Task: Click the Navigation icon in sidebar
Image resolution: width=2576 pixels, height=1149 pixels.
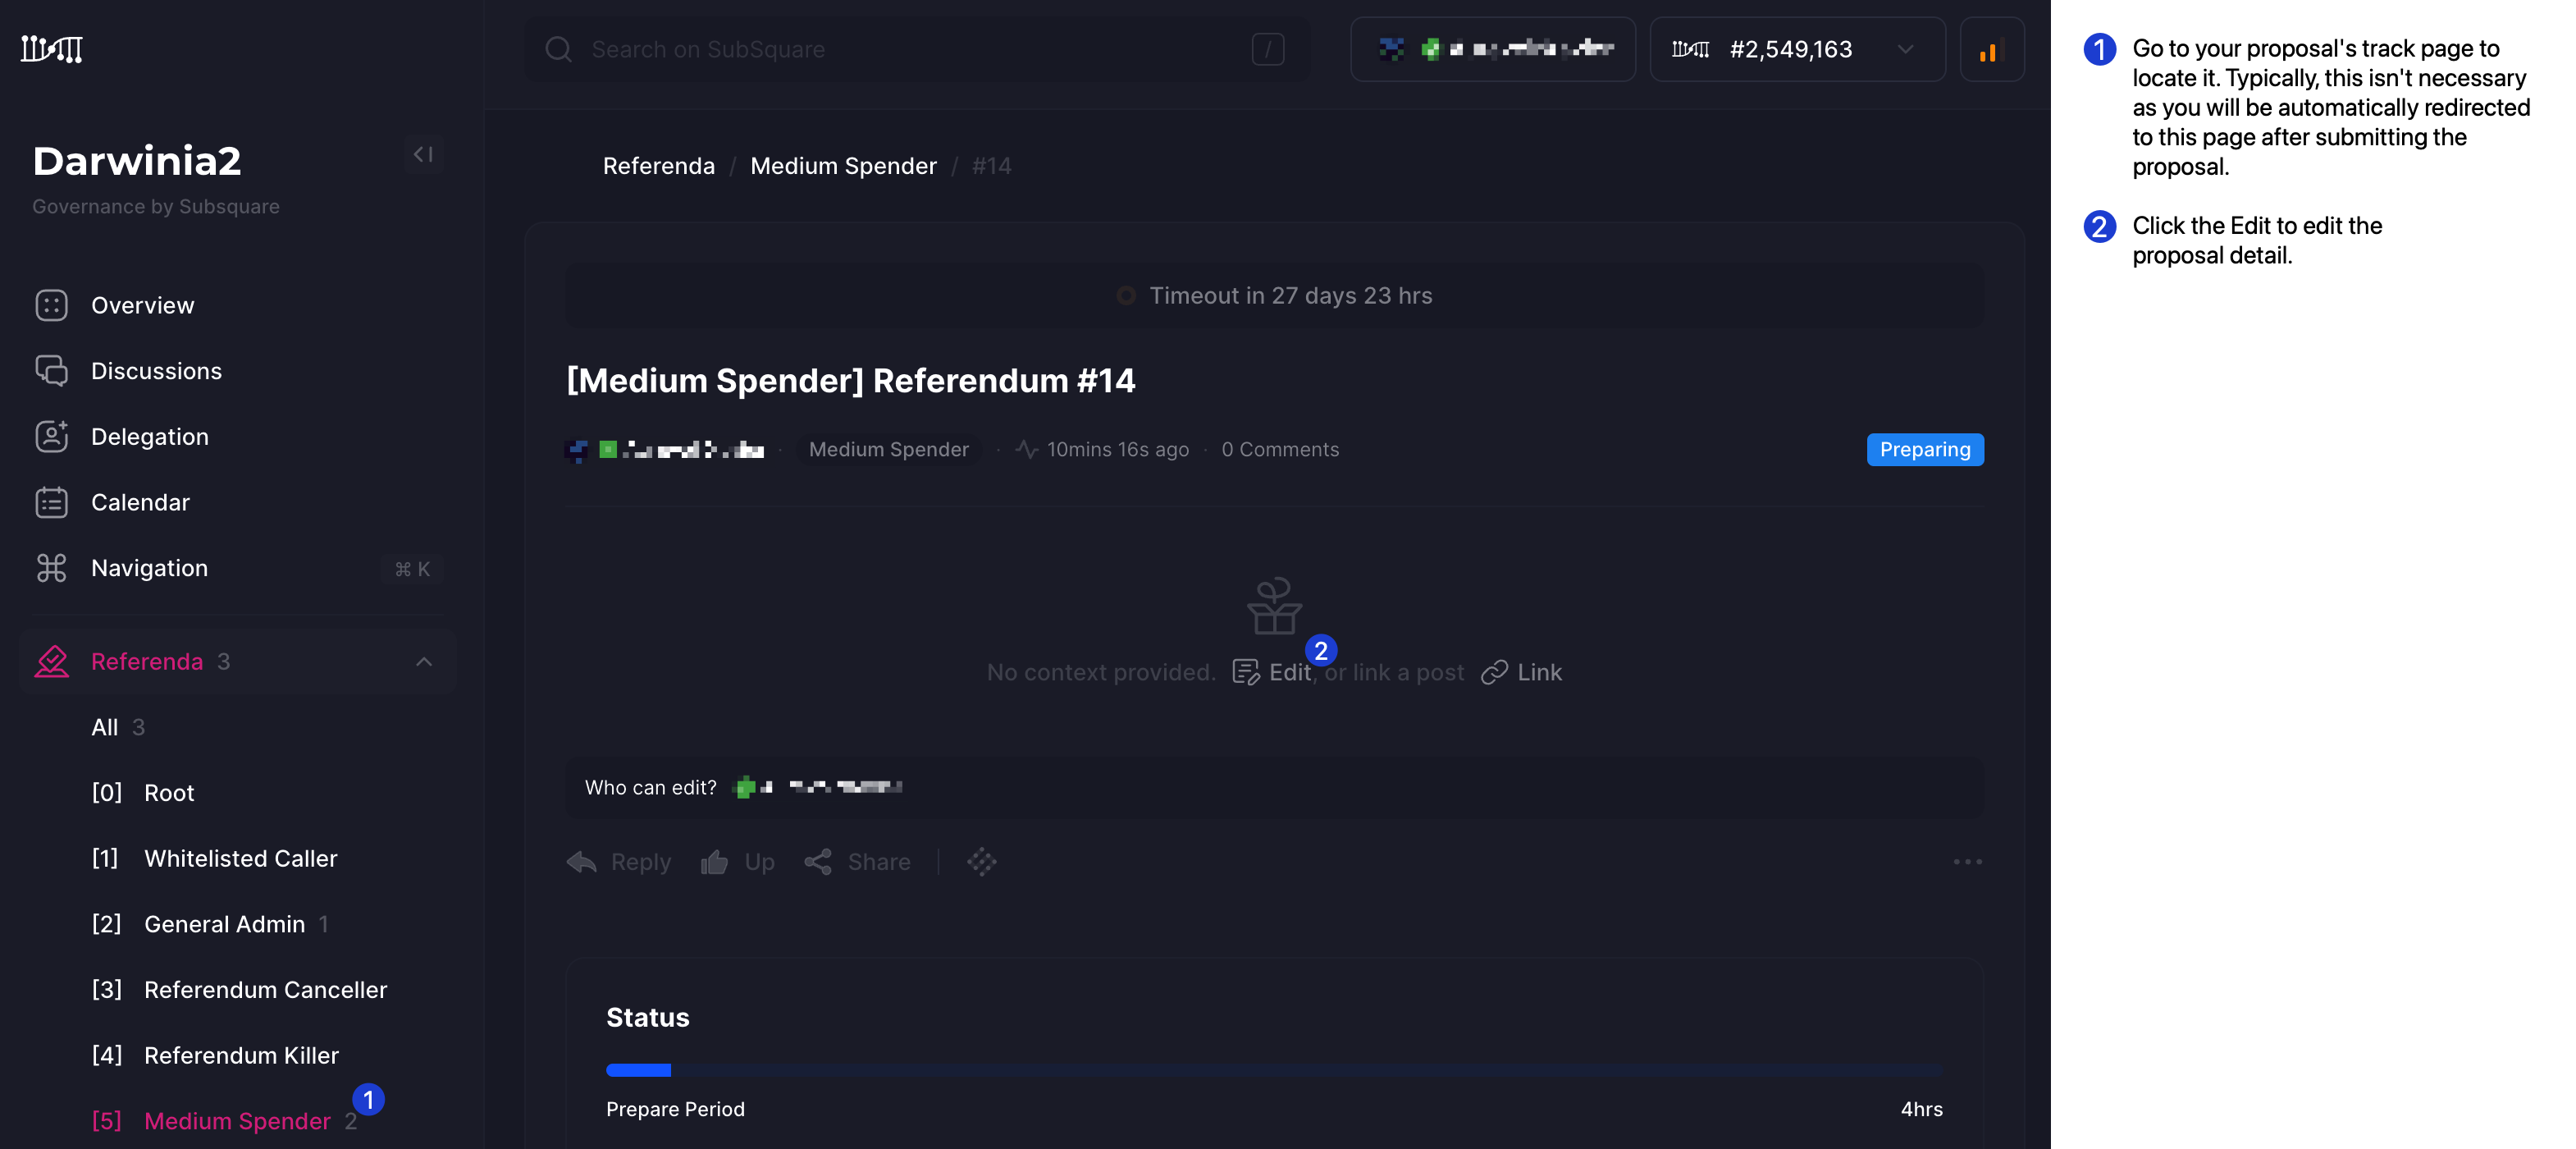Action: [x=51, y=567]
